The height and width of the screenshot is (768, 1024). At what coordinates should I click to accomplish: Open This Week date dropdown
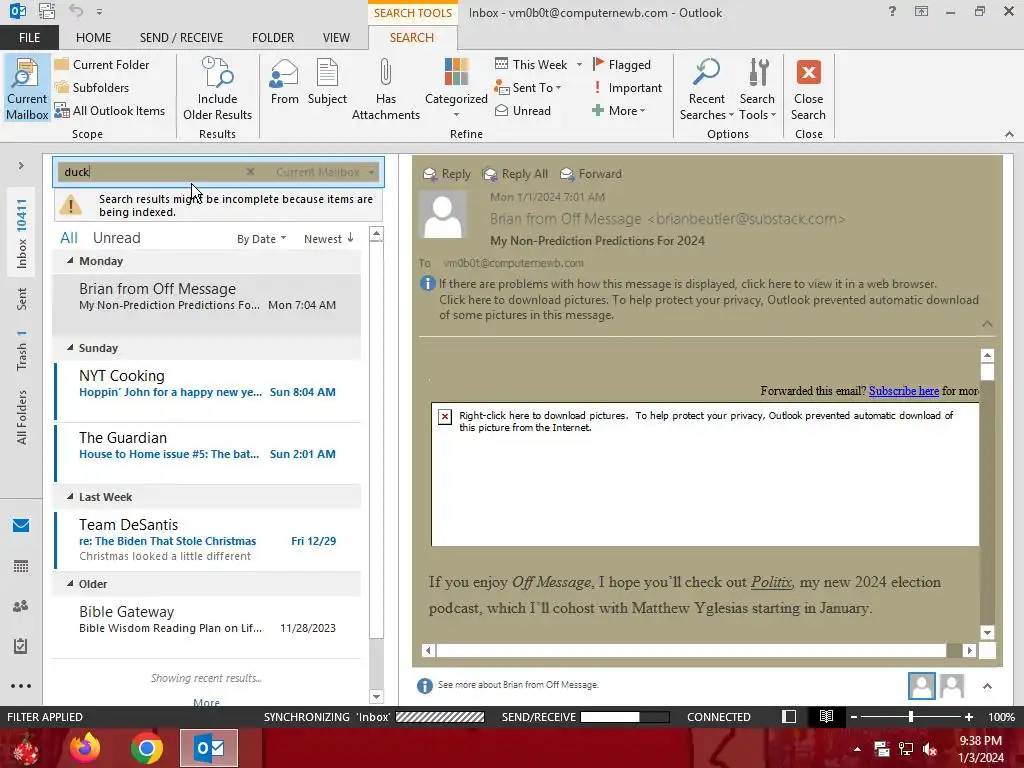tap(538, 64)
